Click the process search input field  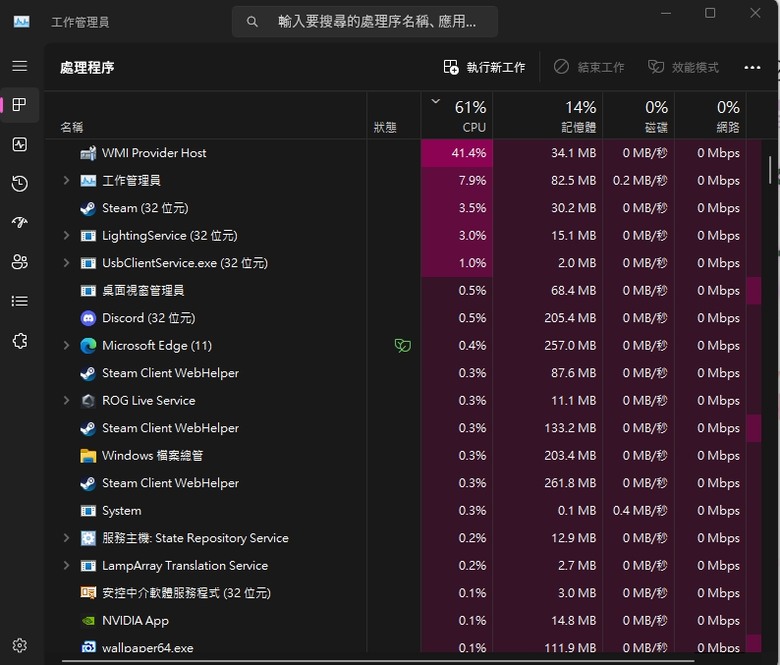click(x=365, y=21)
